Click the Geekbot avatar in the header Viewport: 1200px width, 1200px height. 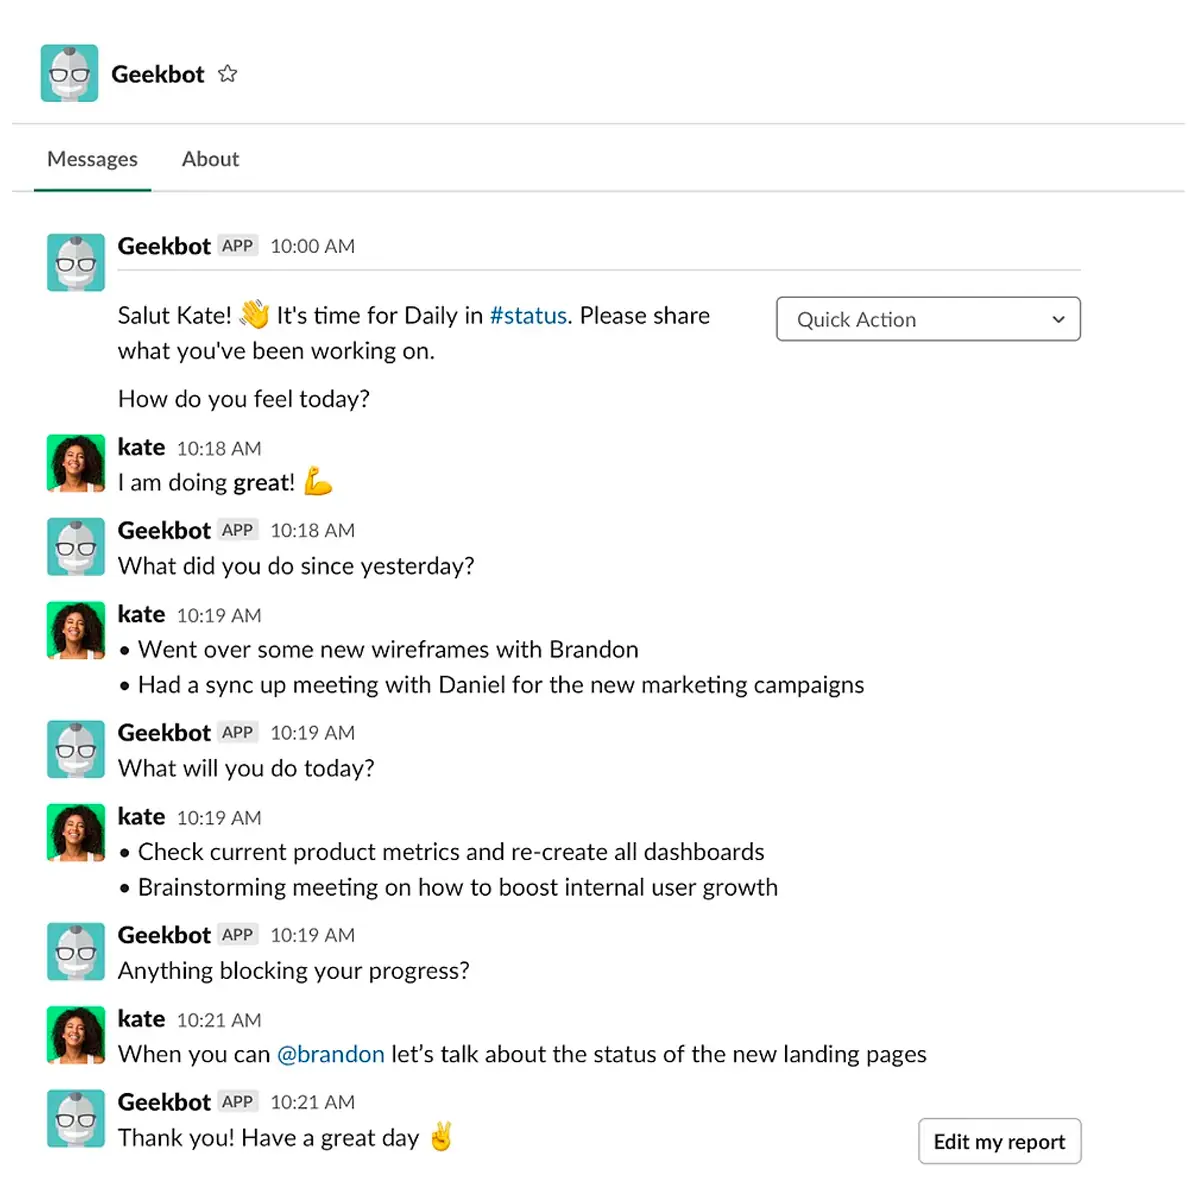point(68,72)
